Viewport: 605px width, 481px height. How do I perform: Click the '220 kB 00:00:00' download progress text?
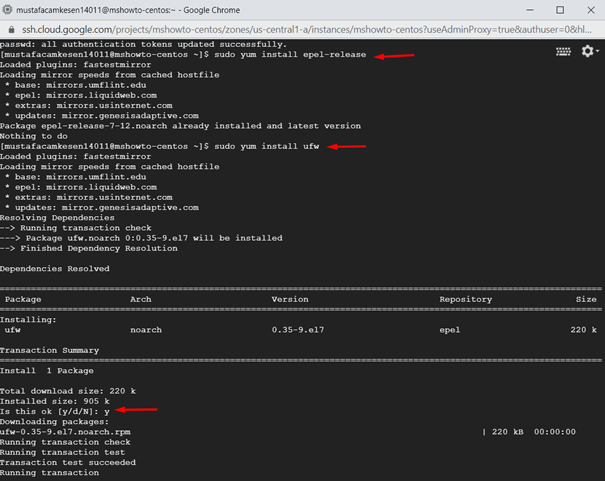click(x=529, y=432)
